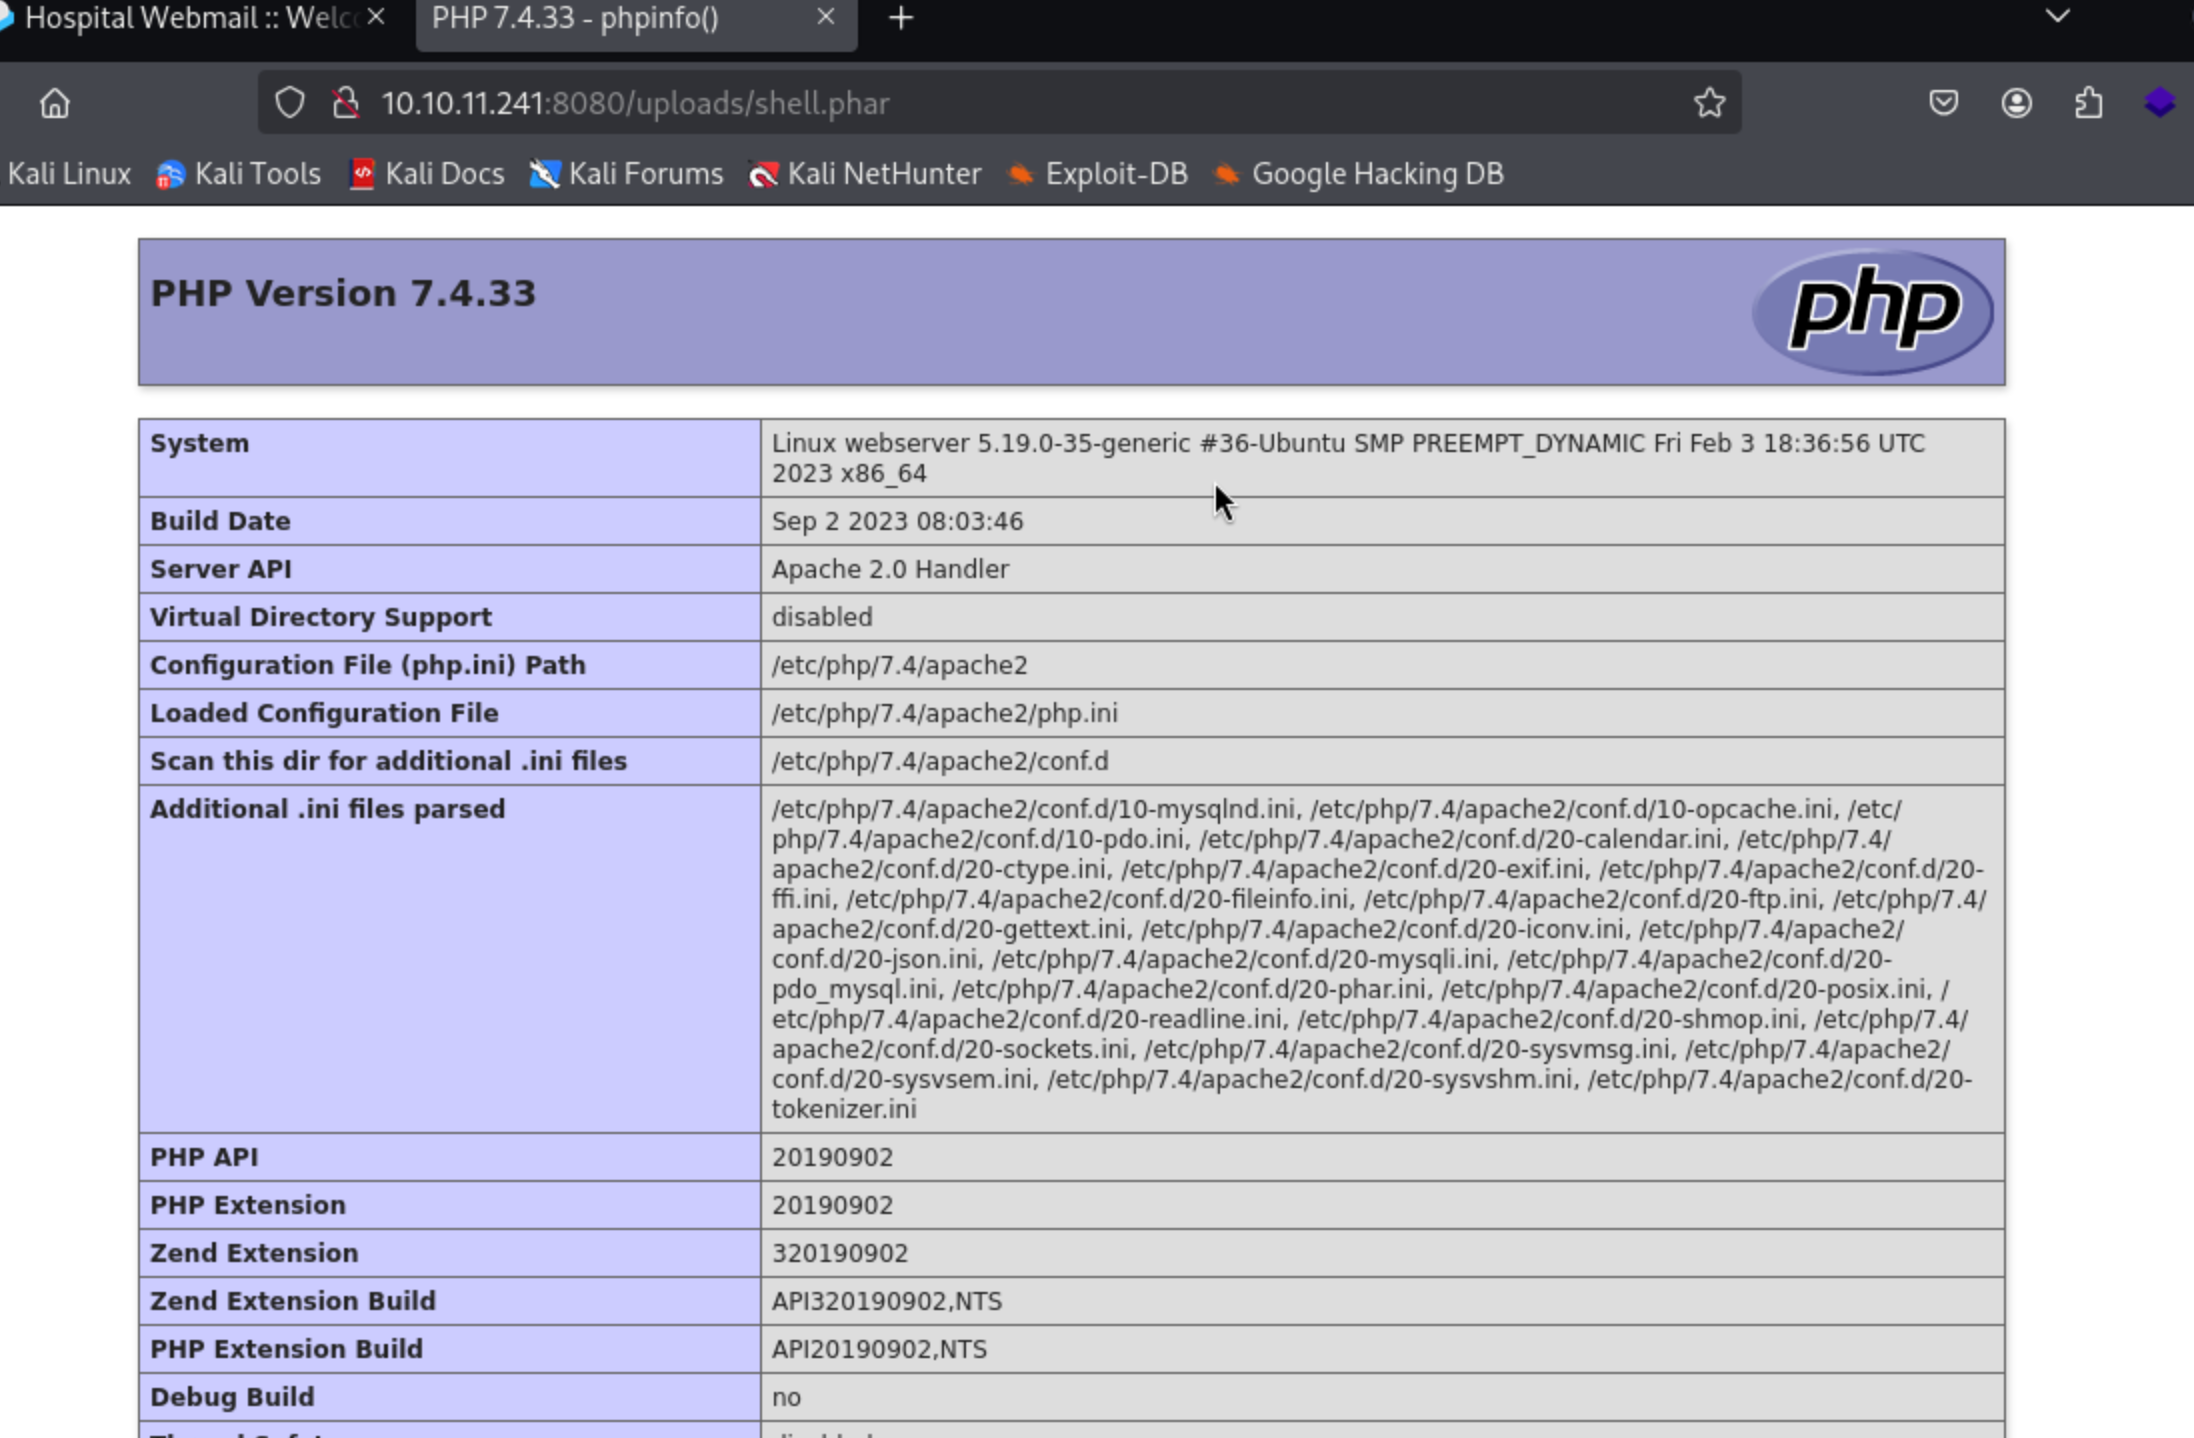Click the API20190902,NTS value
The width and height of the screenshot is (2194, 1438).
tap(879, 1349)
